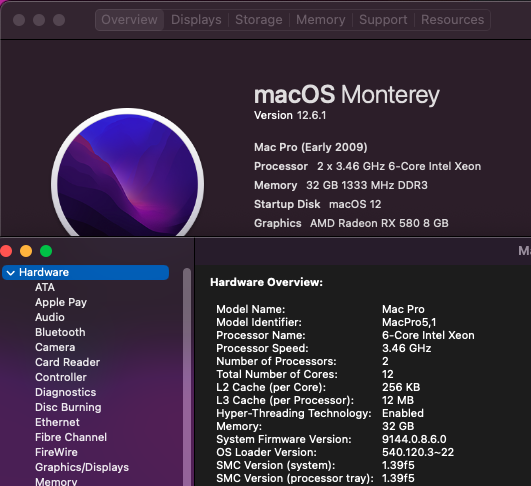Screen dimensions: 531x486
Task: Select Memory in the System Information sidebar
Action: pyautogui.click(x=56, y=481)
